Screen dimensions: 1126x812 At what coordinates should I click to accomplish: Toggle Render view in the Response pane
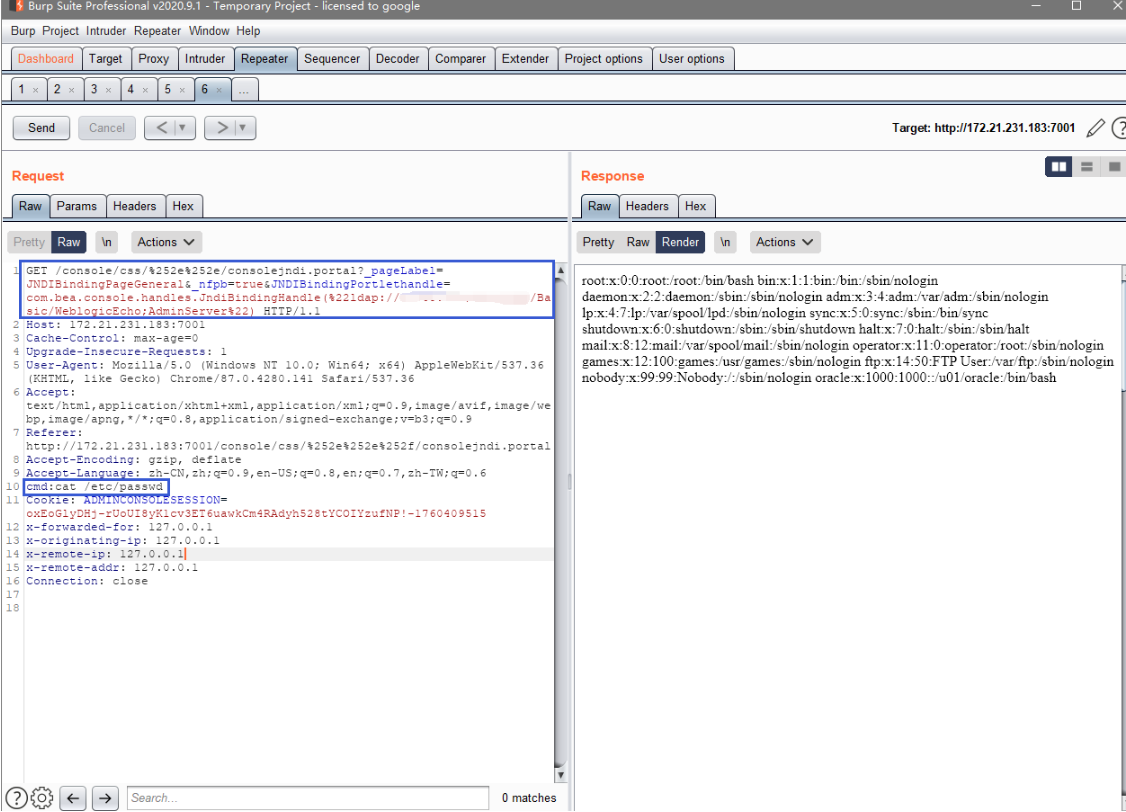tap(680, 242)
